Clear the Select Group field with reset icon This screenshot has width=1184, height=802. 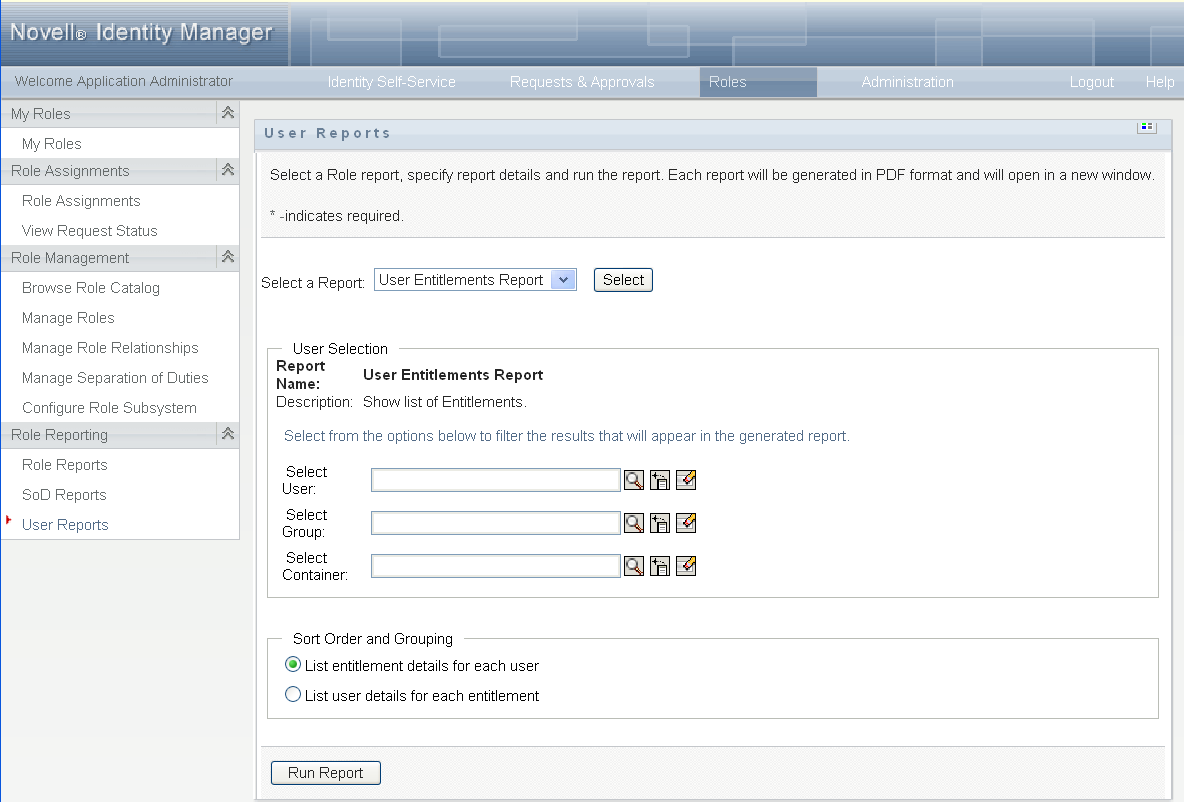pyautogui.click(x=686, y=523)
